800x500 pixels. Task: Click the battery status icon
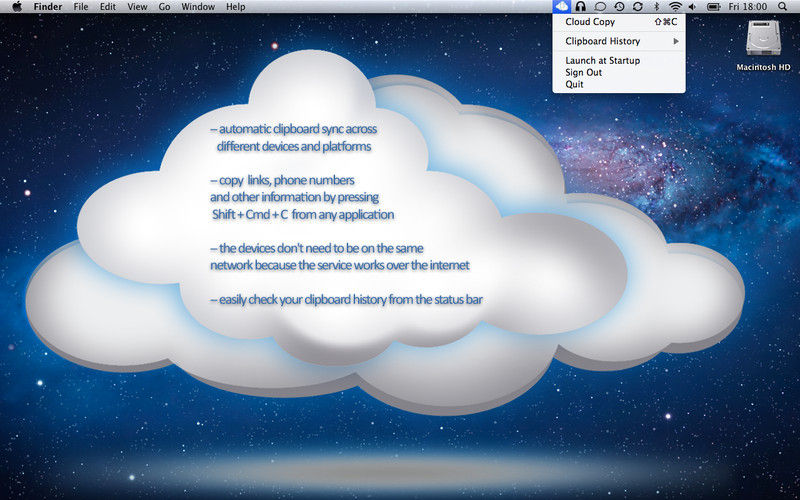pyautogui.click(x=714, y=7)
